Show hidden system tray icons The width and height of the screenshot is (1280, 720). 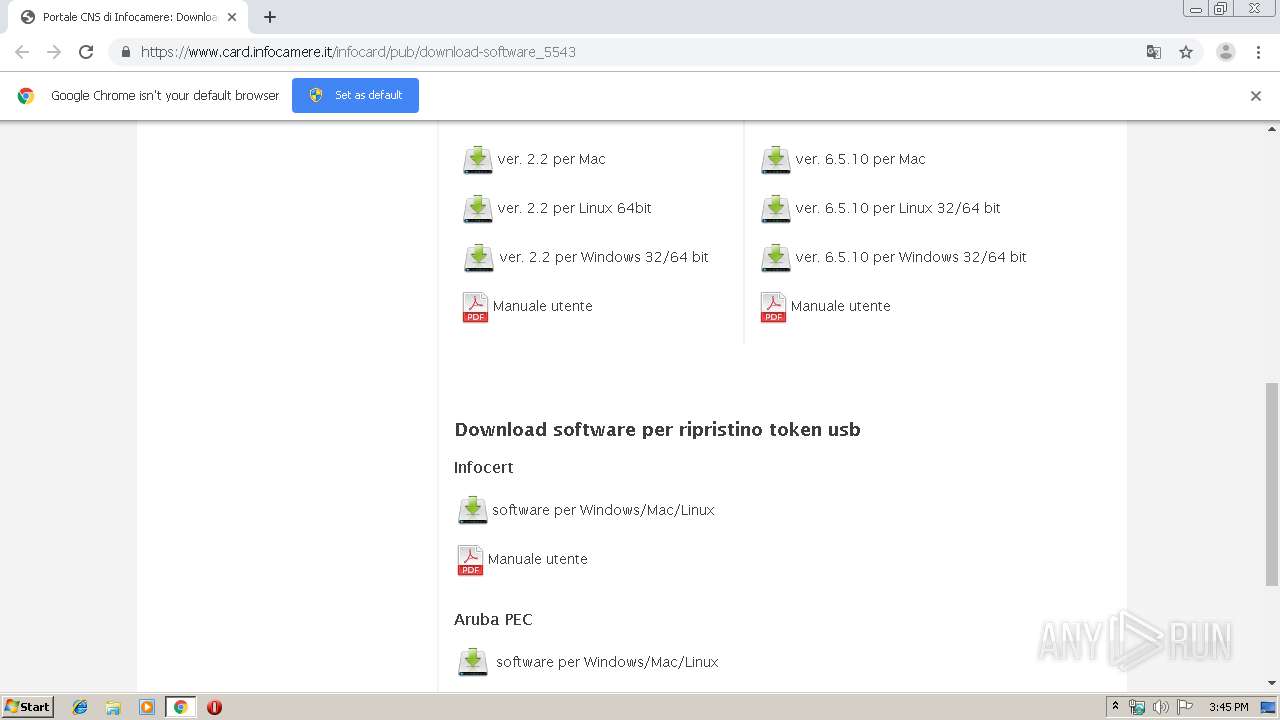[1115, 707]
